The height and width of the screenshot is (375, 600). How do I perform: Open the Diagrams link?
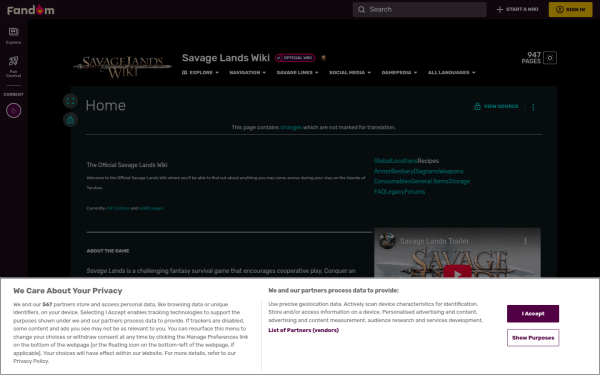tap(426, 171)
